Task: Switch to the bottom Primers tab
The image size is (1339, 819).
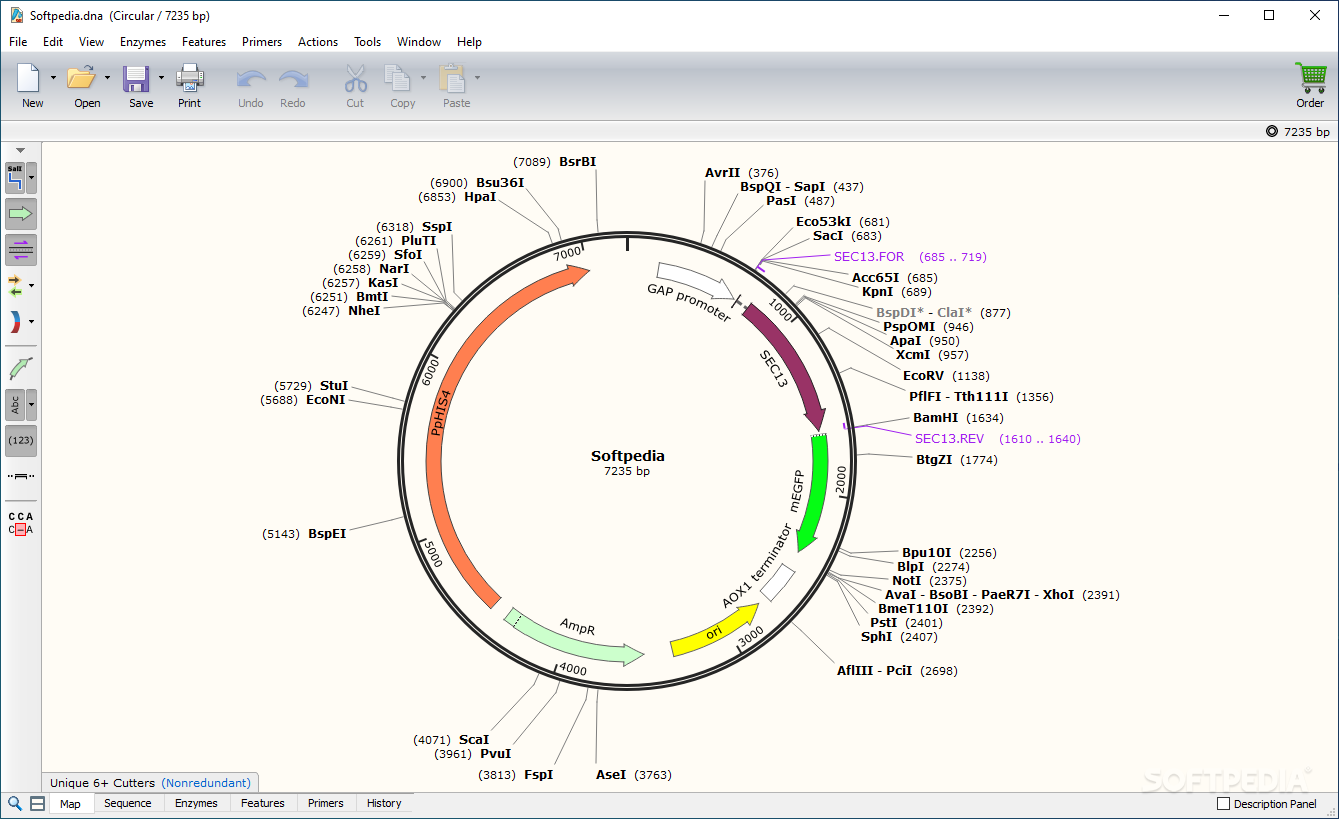Action: [326, 803]
